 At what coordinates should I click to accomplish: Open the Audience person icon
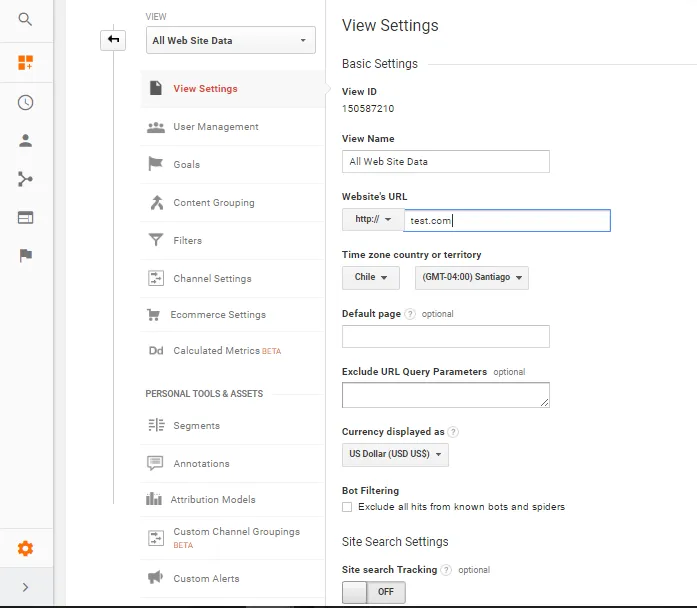click(25, 141)
